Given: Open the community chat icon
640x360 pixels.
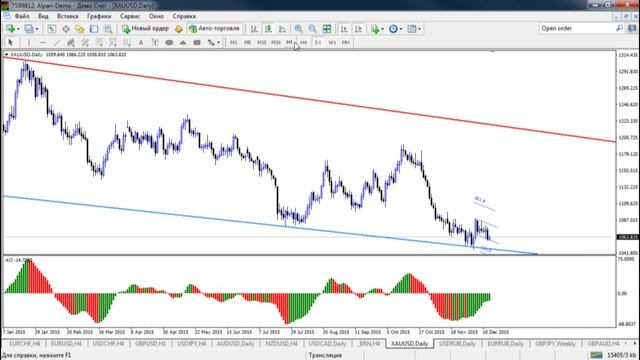Looking at the screenshot, I should [632, 28].
